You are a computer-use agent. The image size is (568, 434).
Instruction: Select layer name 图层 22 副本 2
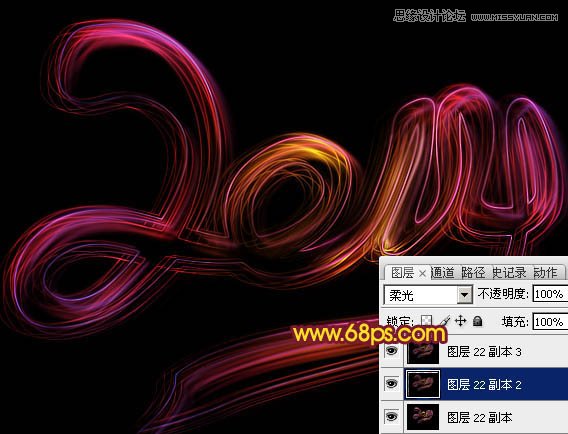click(x=484, y=384)
